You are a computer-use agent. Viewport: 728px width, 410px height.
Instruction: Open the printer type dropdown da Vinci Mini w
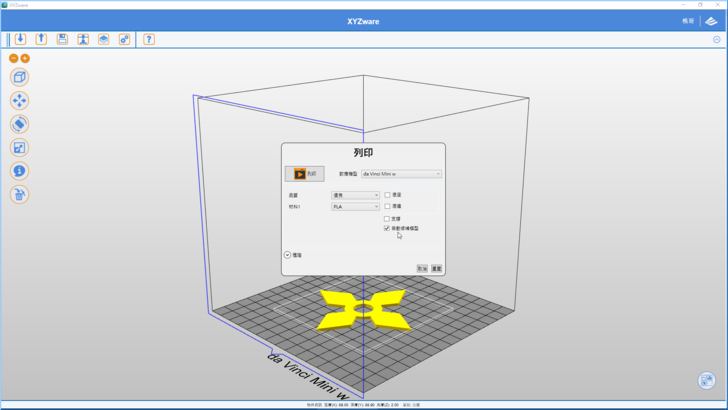(401, 174)
